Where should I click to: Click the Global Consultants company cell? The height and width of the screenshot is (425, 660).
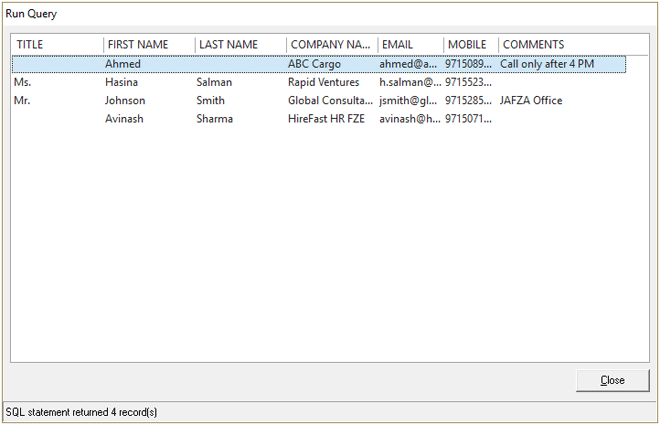pos(330,101)
